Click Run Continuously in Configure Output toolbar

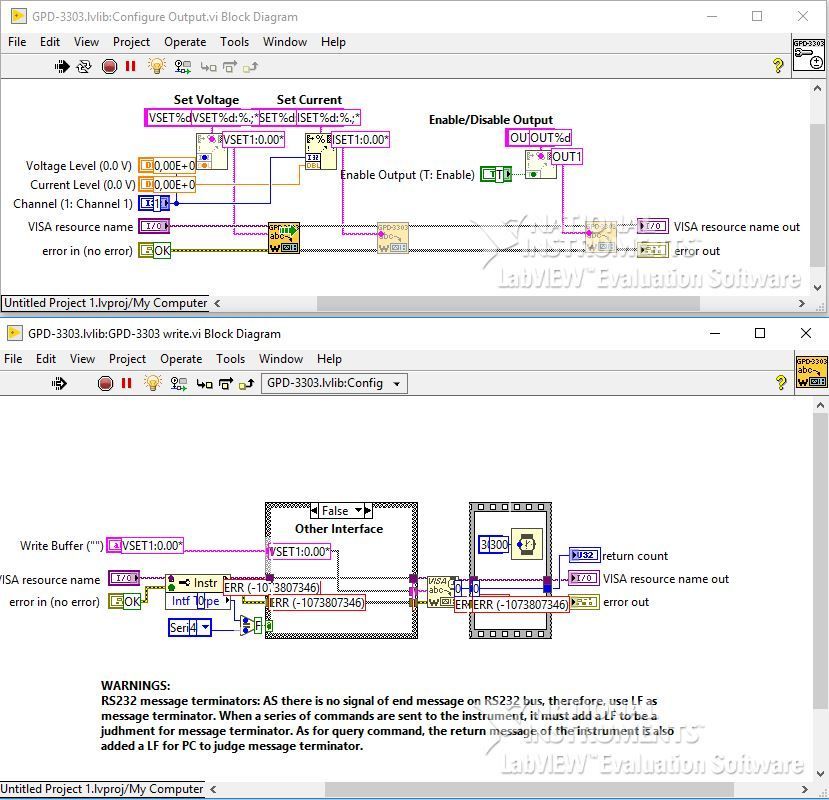pos(84,67)
